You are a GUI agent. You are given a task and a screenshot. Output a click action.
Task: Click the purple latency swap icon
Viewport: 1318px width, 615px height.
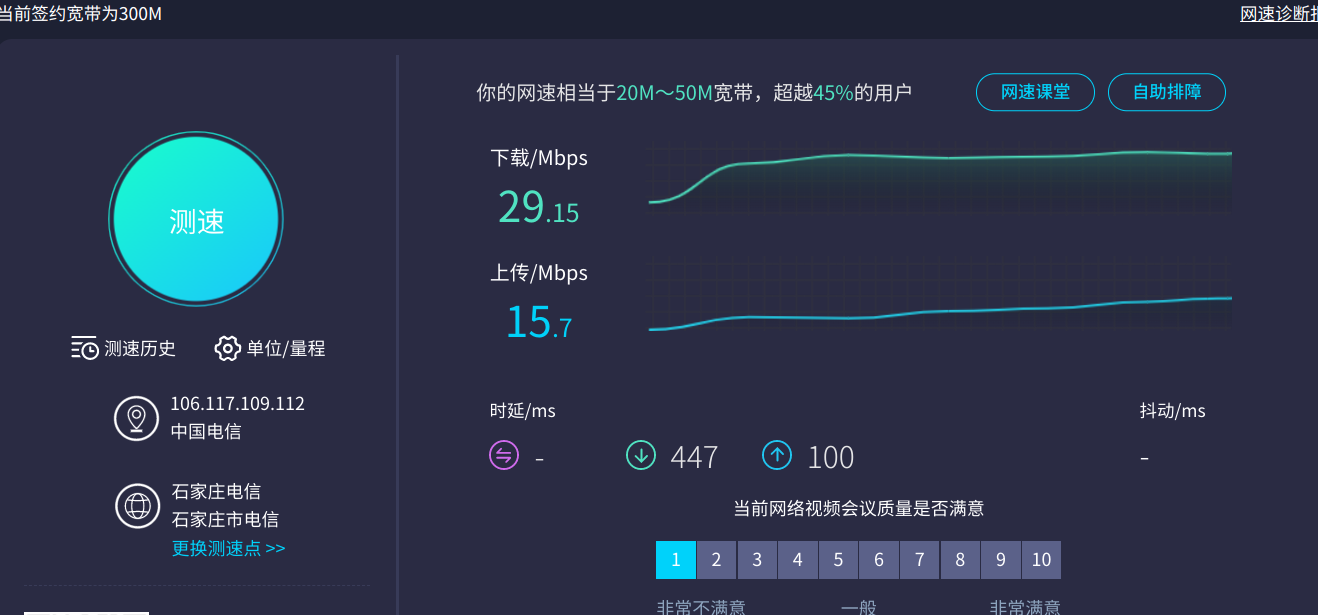pyautogui.click(x=504, y=455)
